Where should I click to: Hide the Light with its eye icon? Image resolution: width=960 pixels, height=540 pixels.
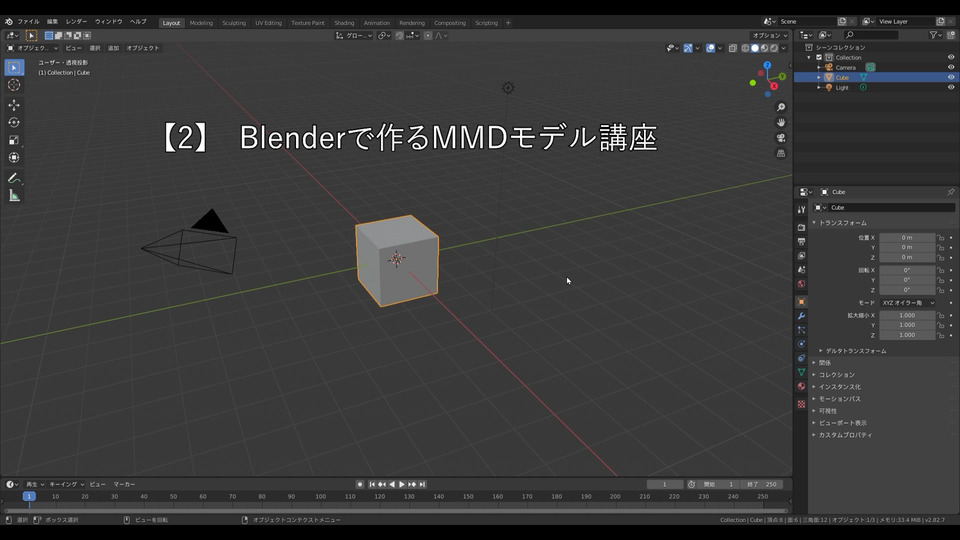point(951,88)
